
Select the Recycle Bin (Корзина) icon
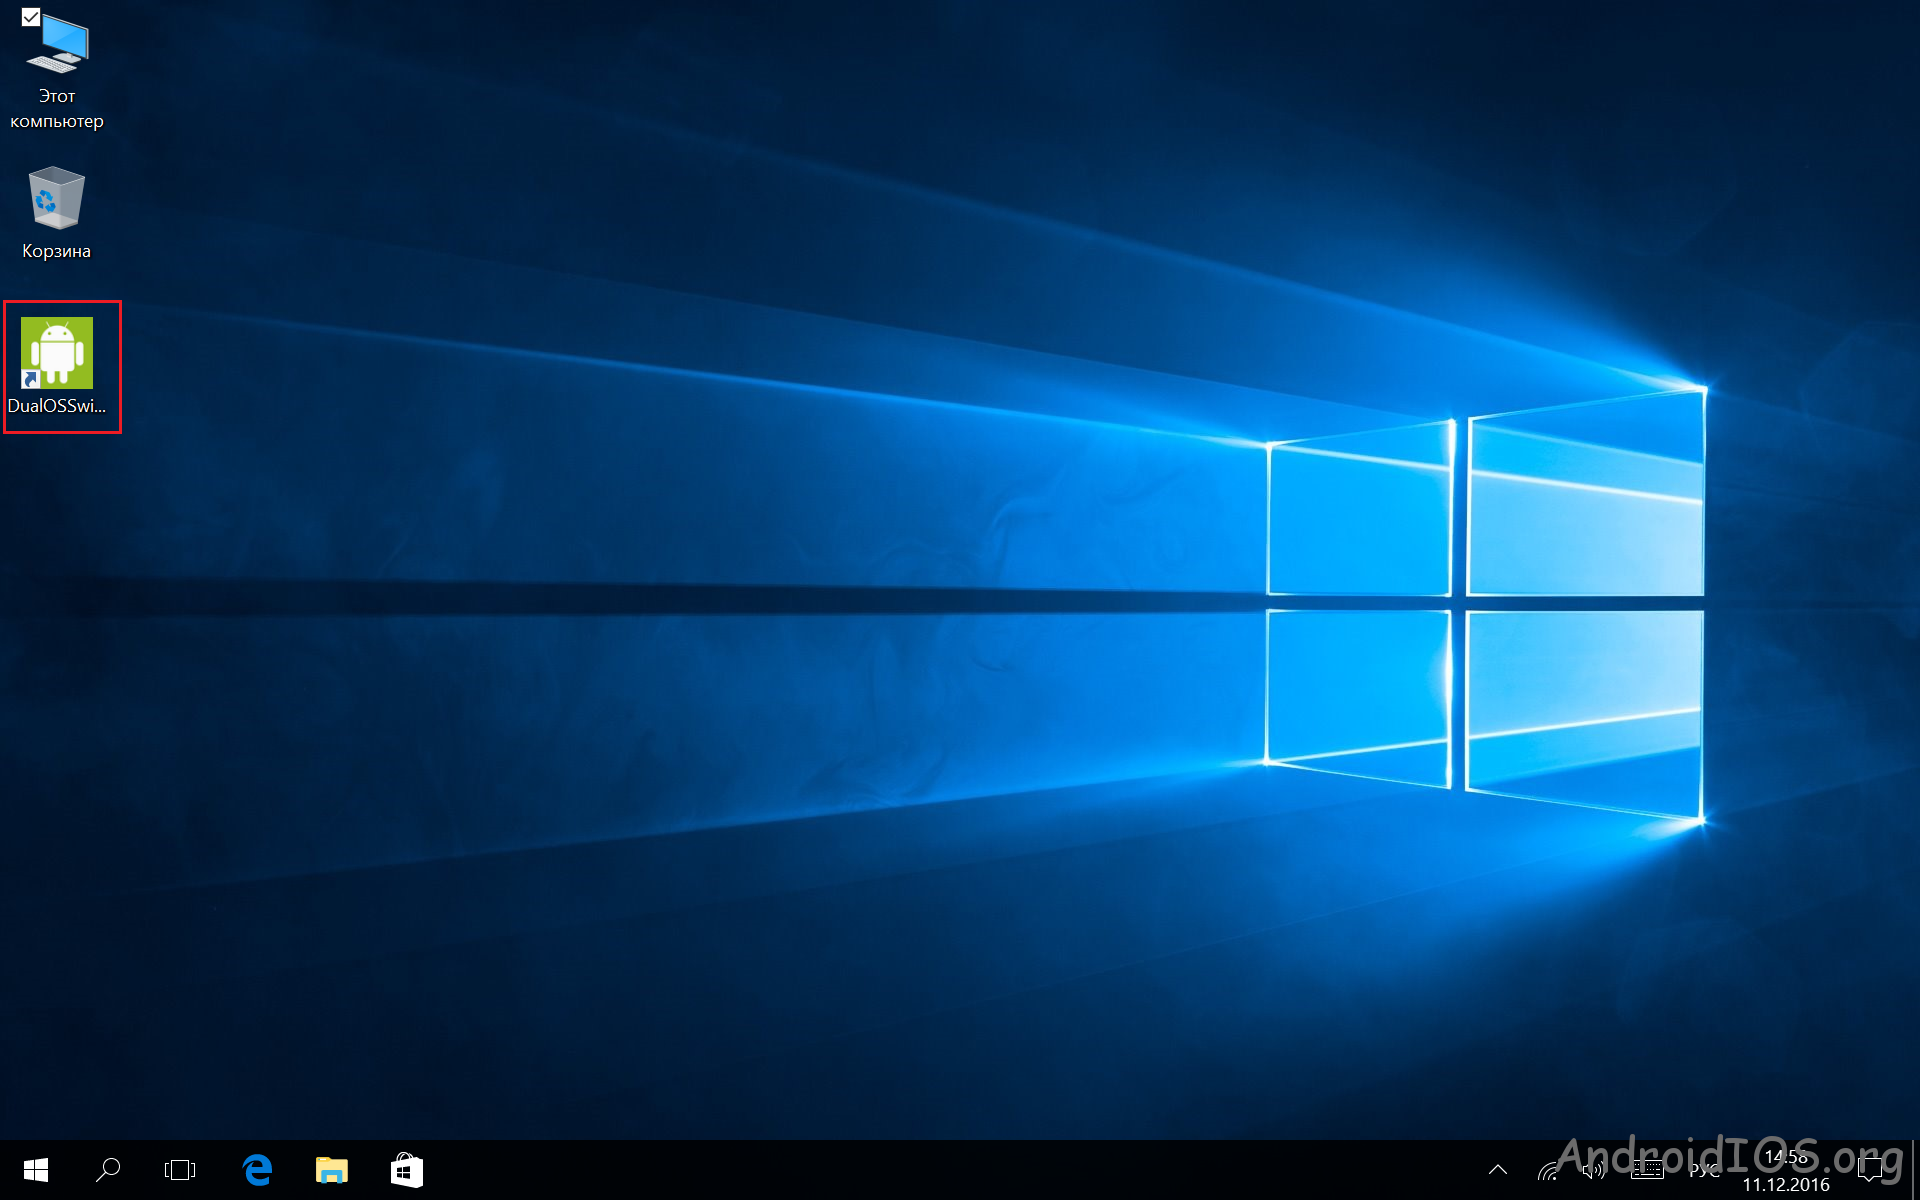tap(56, 198)
